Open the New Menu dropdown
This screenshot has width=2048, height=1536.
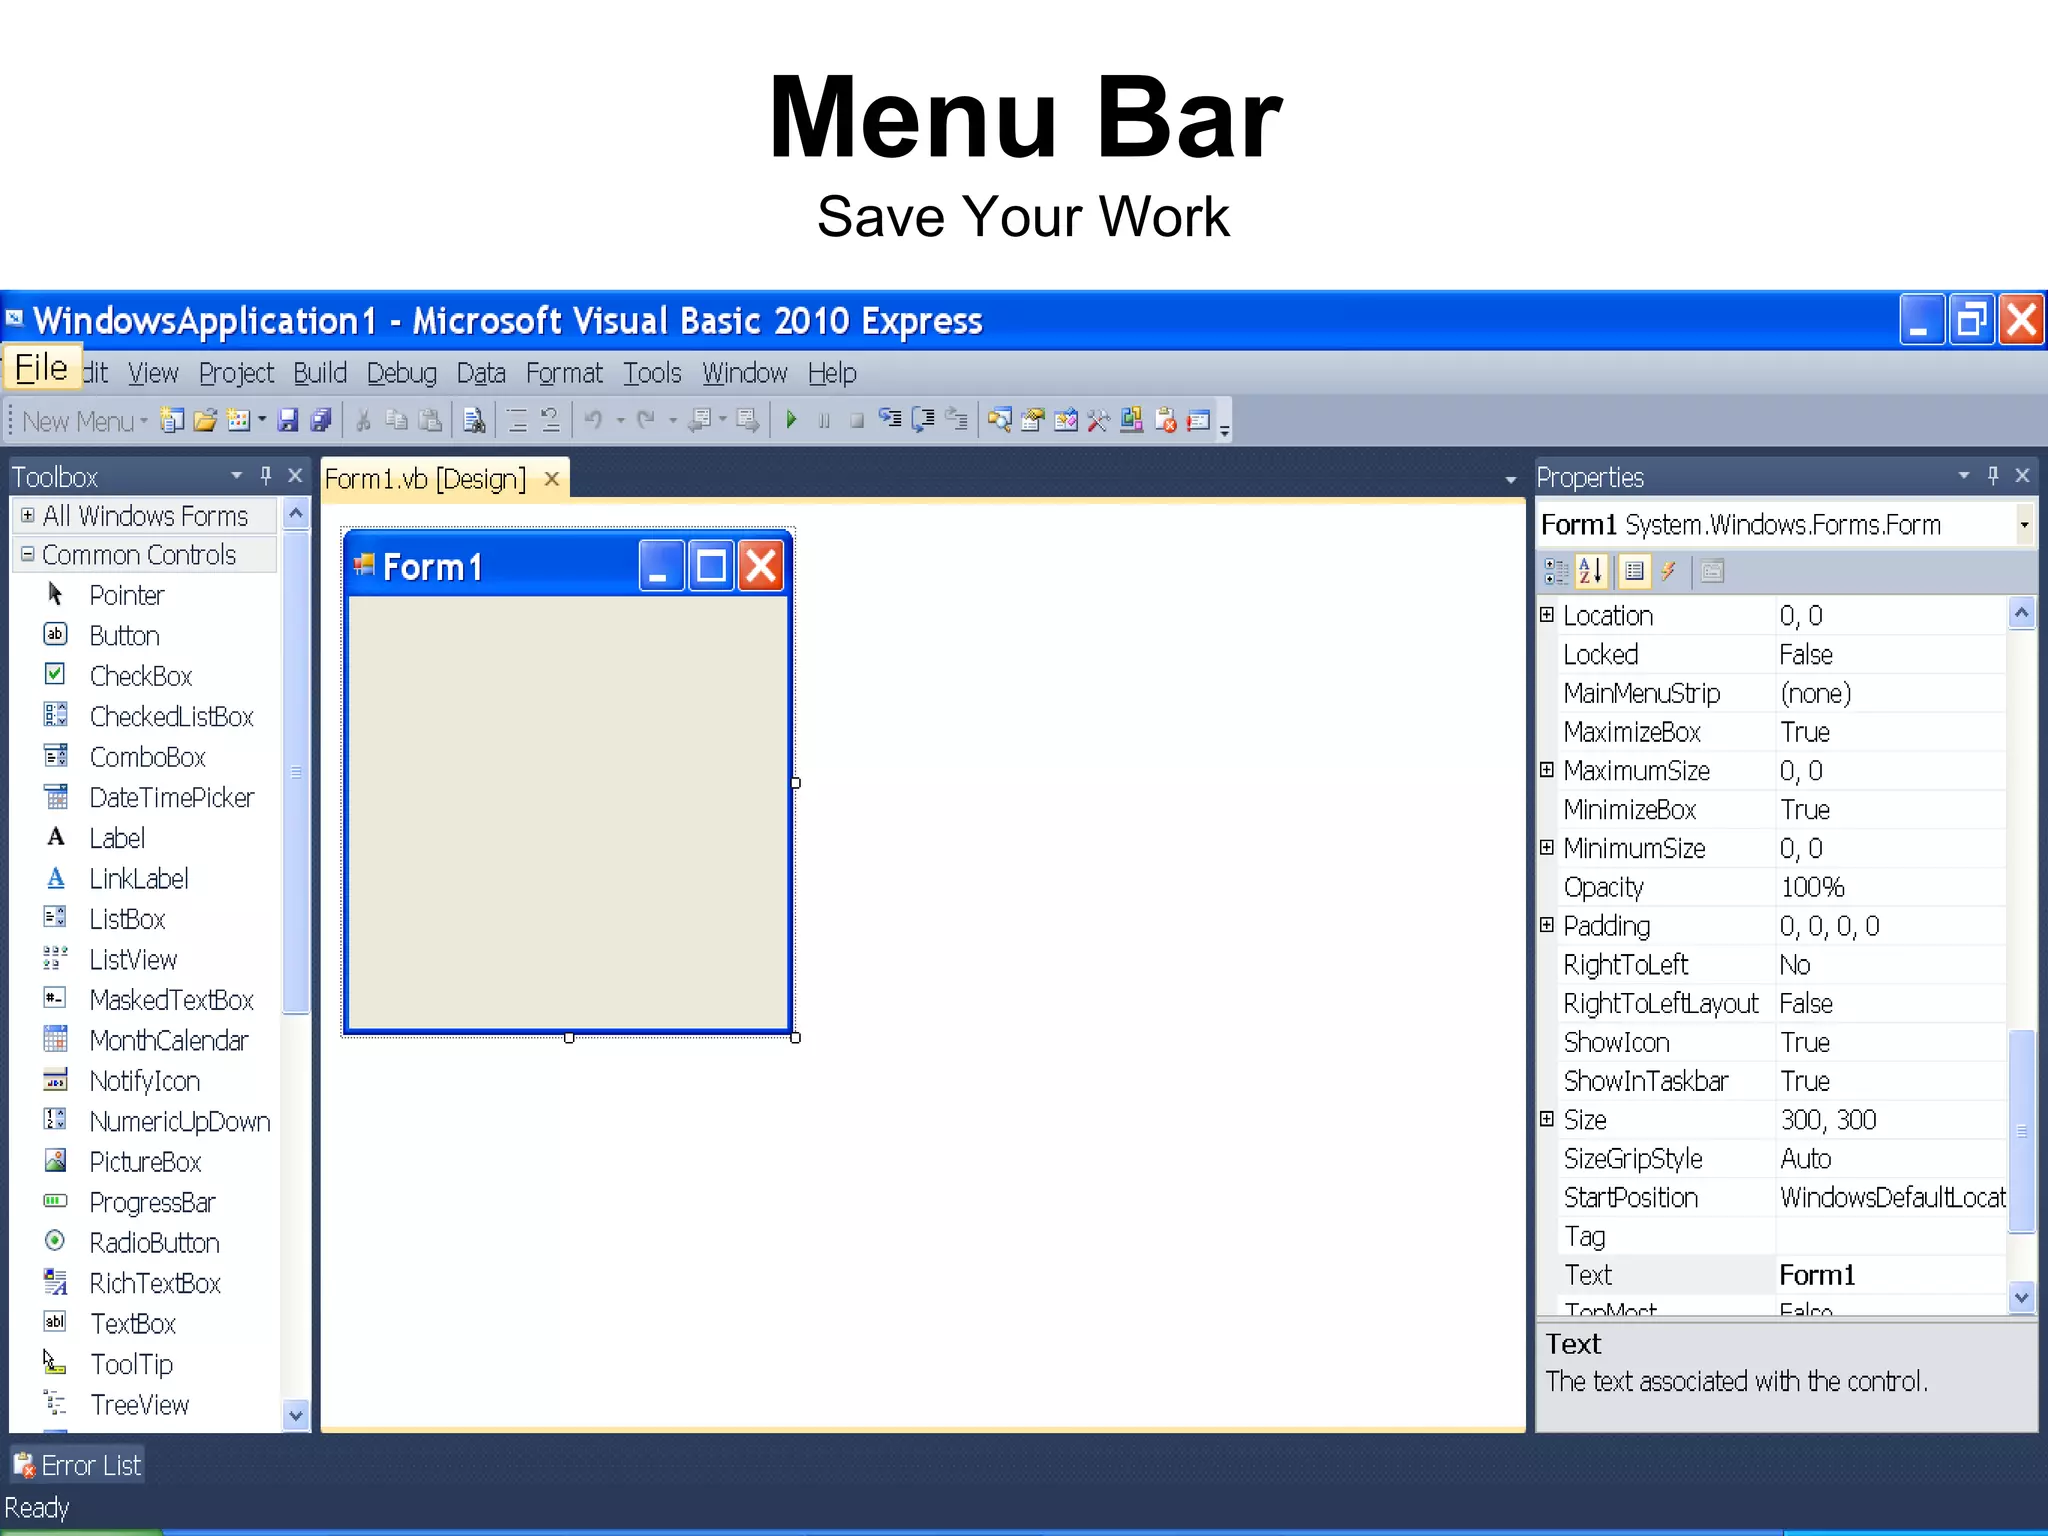tap(85, 421)
